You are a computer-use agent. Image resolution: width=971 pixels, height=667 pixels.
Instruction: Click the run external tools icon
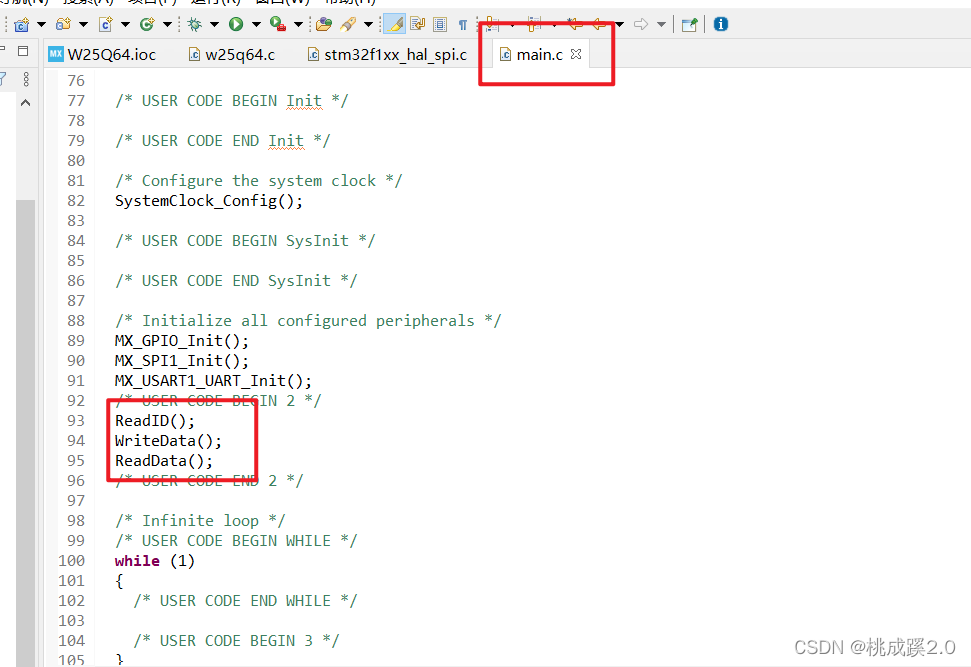(x=277, y=25)
